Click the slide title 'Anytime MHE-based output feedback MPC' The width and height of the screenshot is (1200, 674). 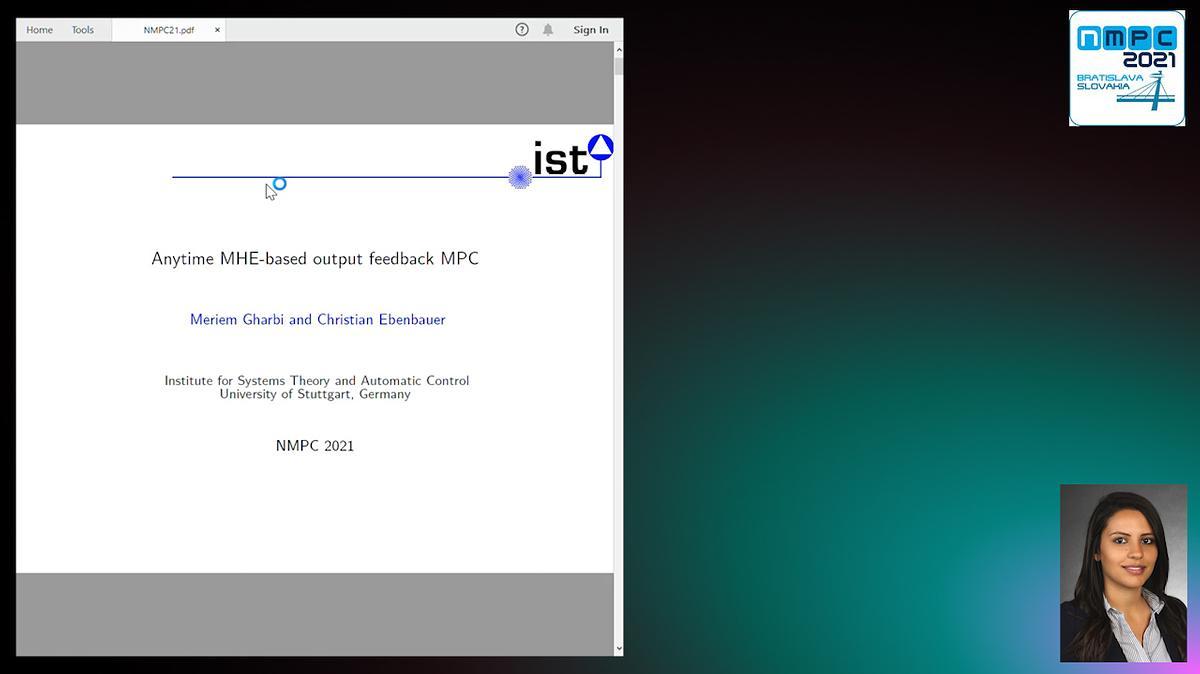tap(315, 259)
